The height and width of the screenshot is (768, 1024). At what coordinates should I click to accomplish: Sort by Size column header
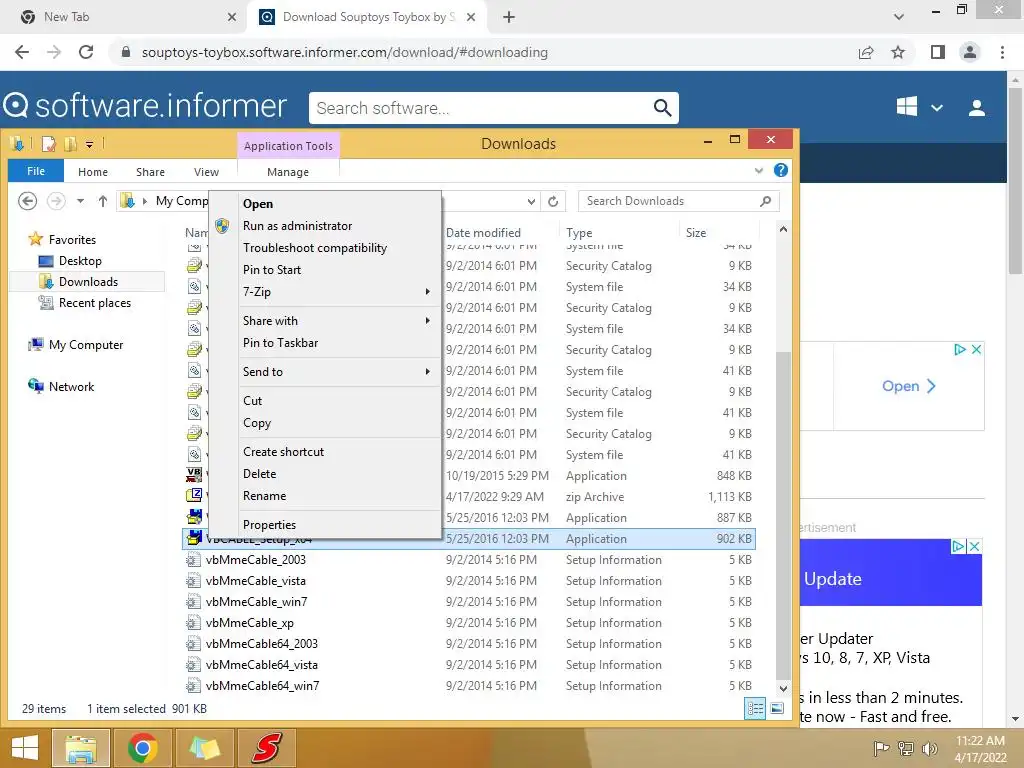click(x=696, y=232)
